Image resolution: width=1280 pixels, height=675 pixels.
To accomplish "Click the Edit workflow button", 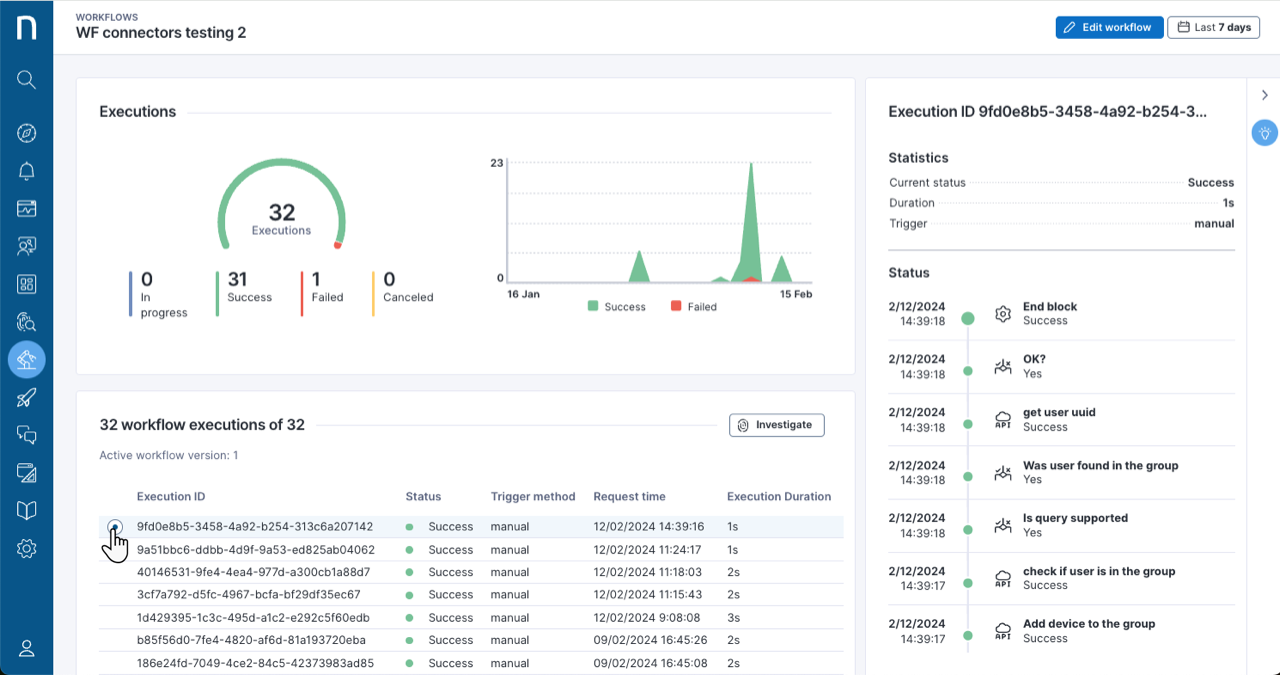I will tap(1109, 27).
